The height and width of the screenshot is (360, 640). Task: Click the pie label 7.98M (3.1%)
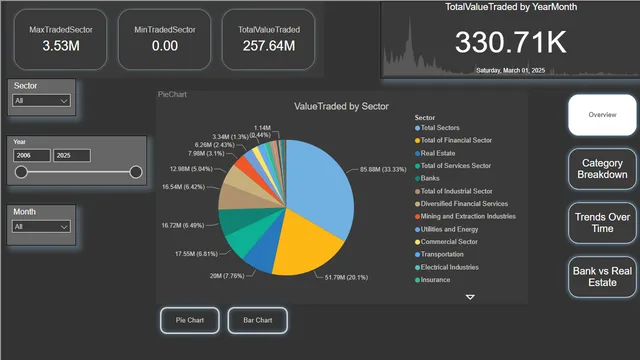pyautogui.click(x=206, y=153)
